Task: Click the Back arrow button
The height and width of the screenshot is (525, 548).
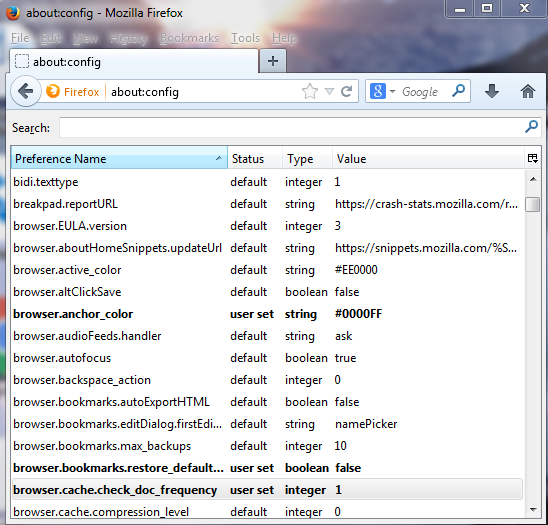Action: 26,92
